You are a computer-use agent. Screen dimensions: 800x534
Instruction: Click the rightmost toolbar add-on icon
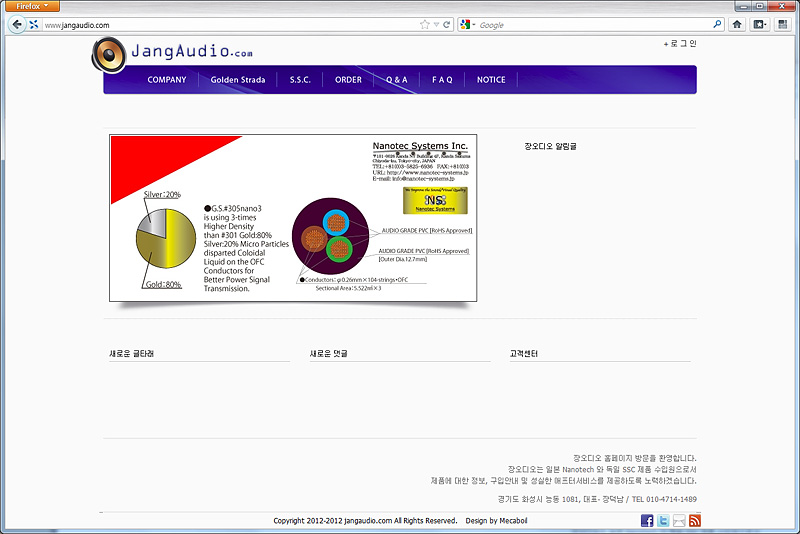point(783,24)
